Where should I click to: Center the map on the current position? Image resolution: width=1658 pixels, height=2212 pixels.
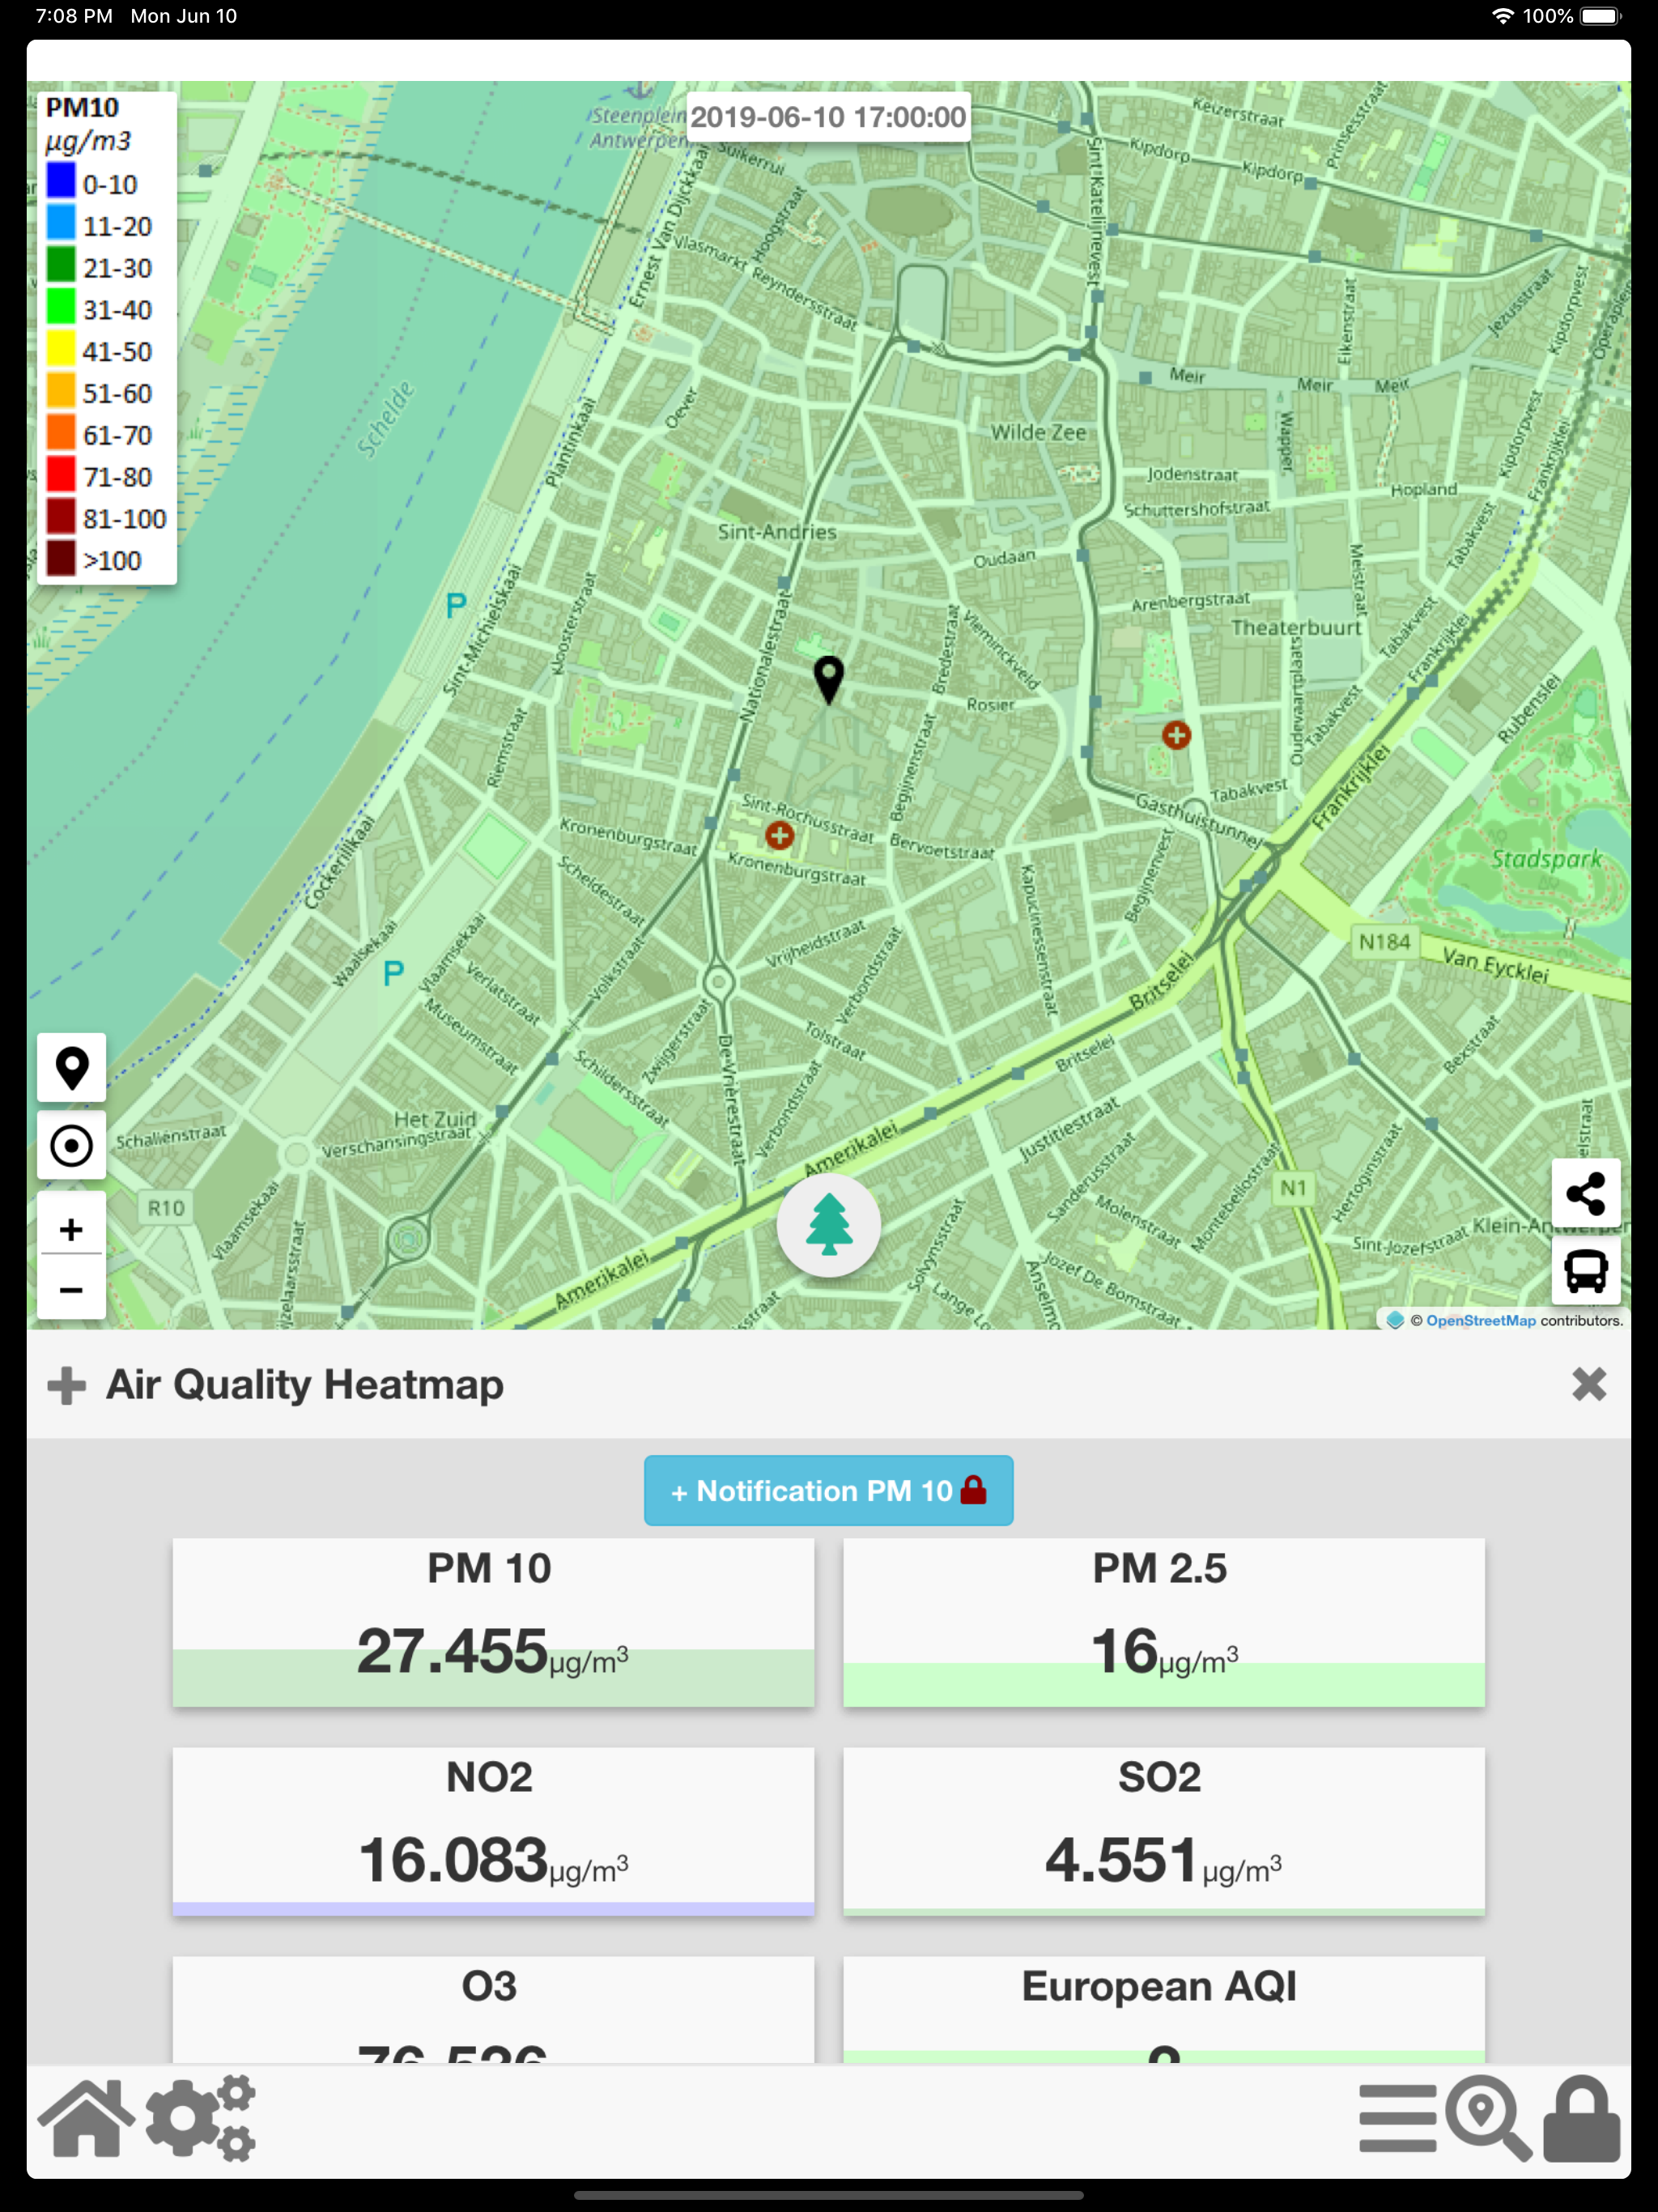71,1145
